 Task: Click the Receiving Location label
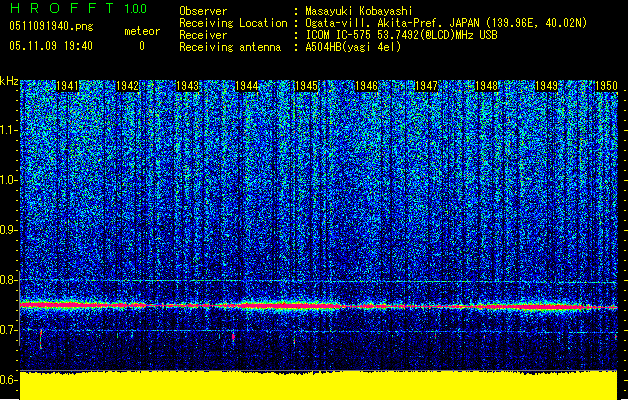(233, 23)
